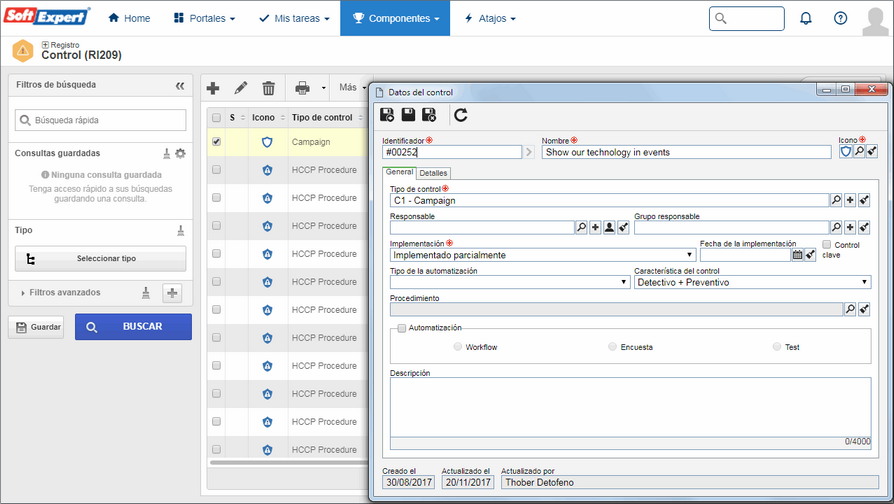The image size is (894, 504).
Task: Toggle the select-all checkbox in list header
Action: (216, 117)
